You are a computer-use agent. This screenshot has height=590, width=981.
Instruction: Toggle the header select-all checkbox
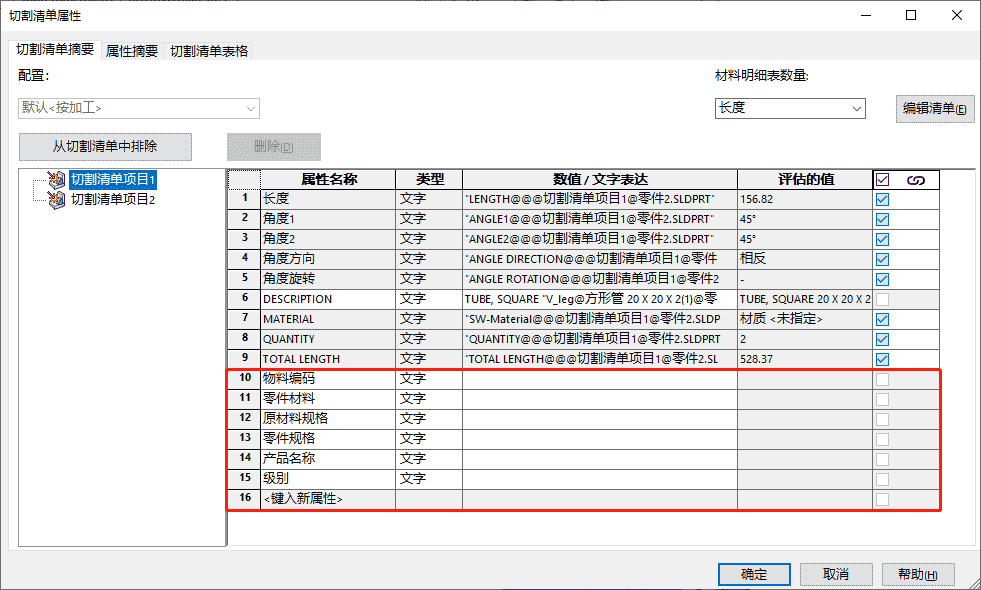point(882,180)
